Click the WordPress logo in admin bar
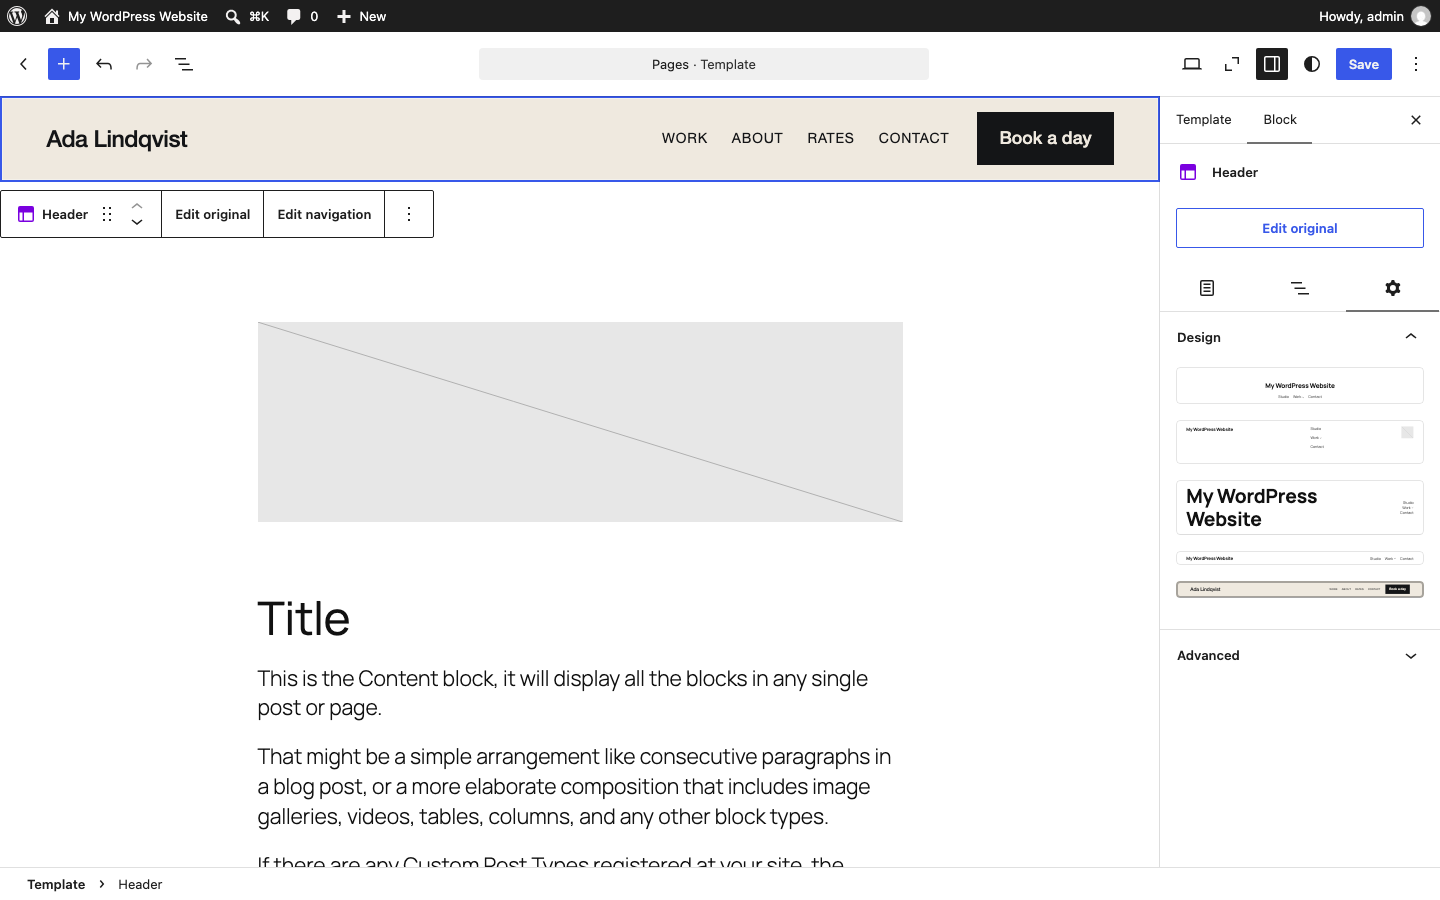The image size is (1440, 900). [x=17, y=16]
